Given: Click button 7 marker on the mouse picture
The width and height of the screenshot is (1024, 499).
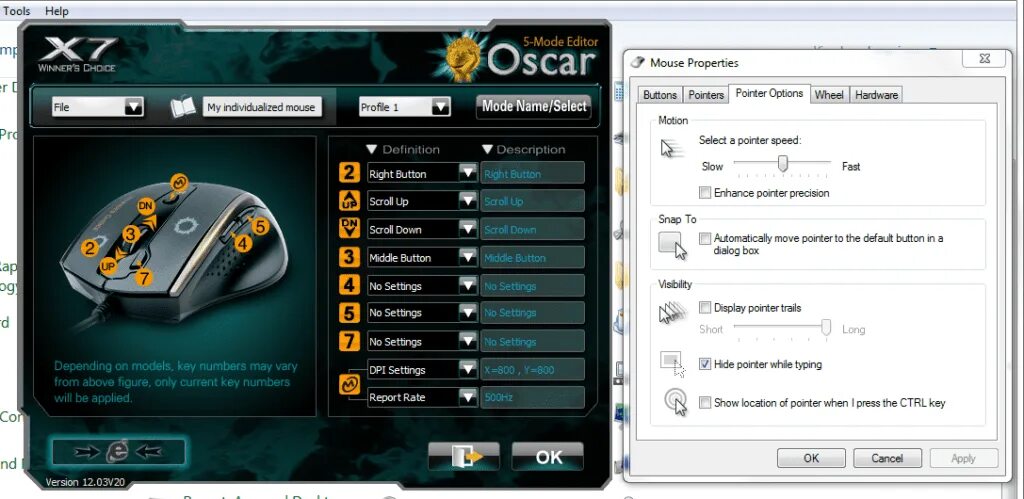Looking at the screenshot, I should [x=144, y=278].
